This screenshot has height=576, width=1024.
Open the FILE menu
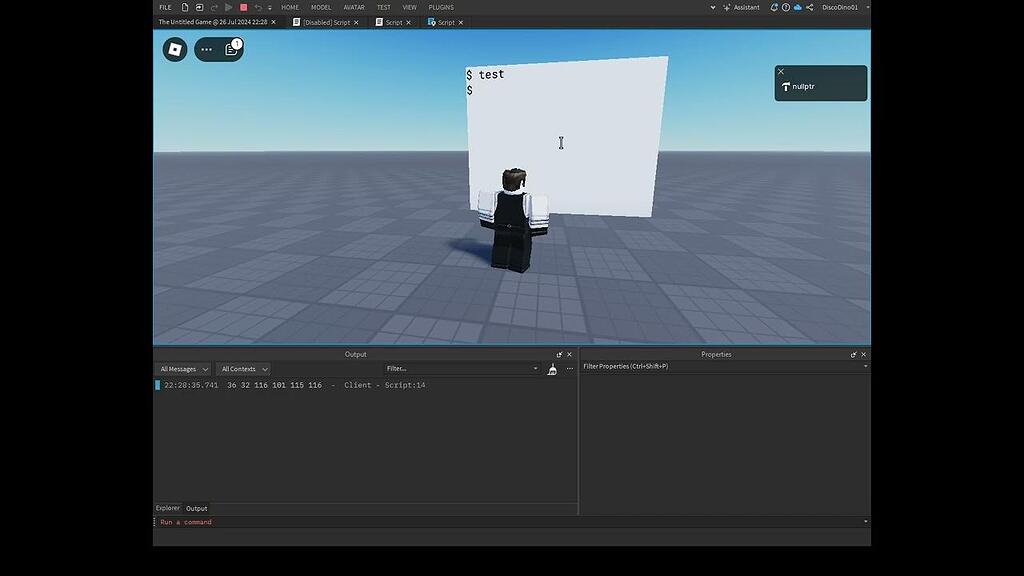pyautogui.click(x=164, y=7)
